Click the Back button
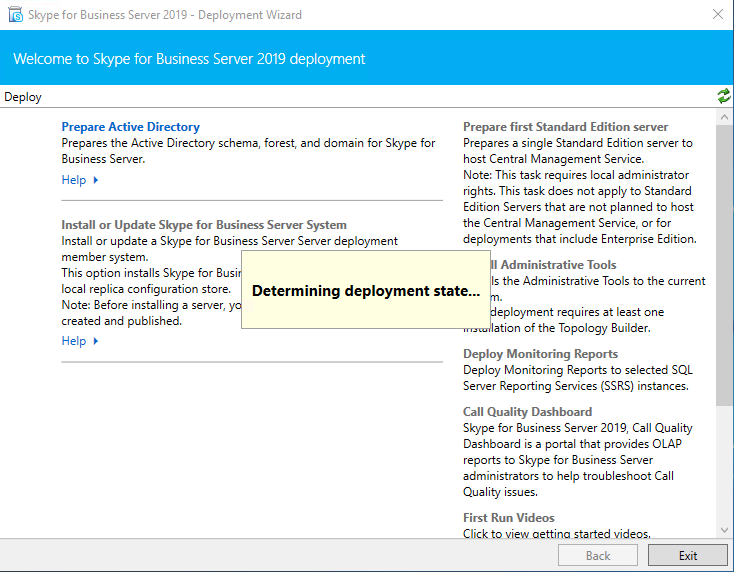734x572 pixels. point(598,555)
